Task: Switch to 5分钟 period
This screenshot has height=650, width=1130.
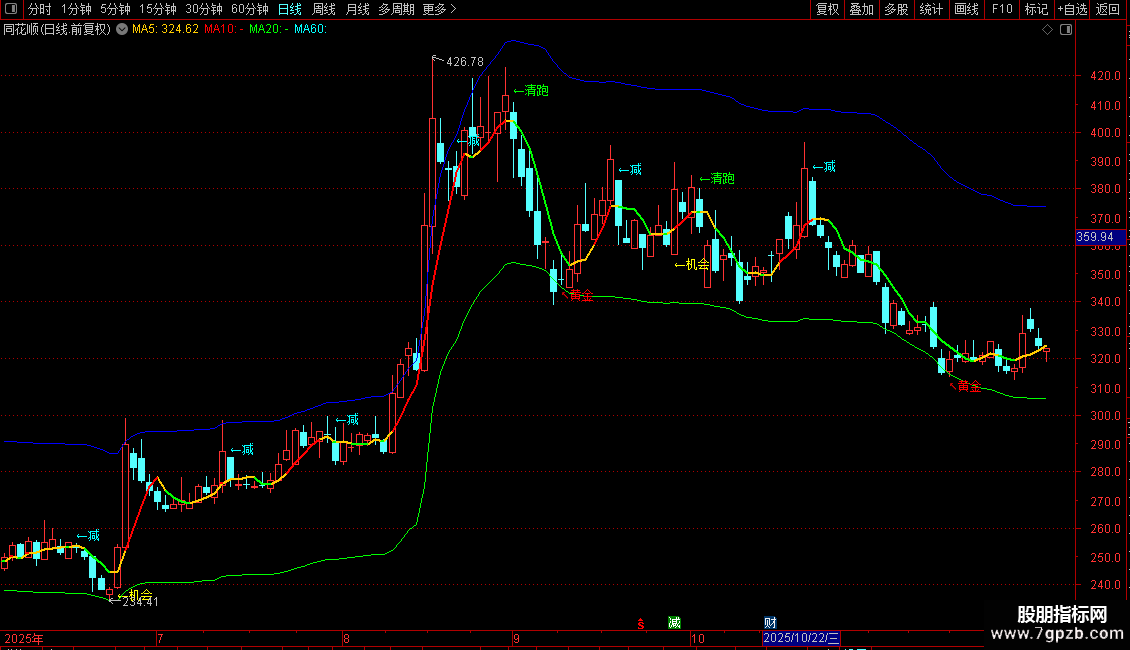Action: pyautogui.click(x=115, y=9)
